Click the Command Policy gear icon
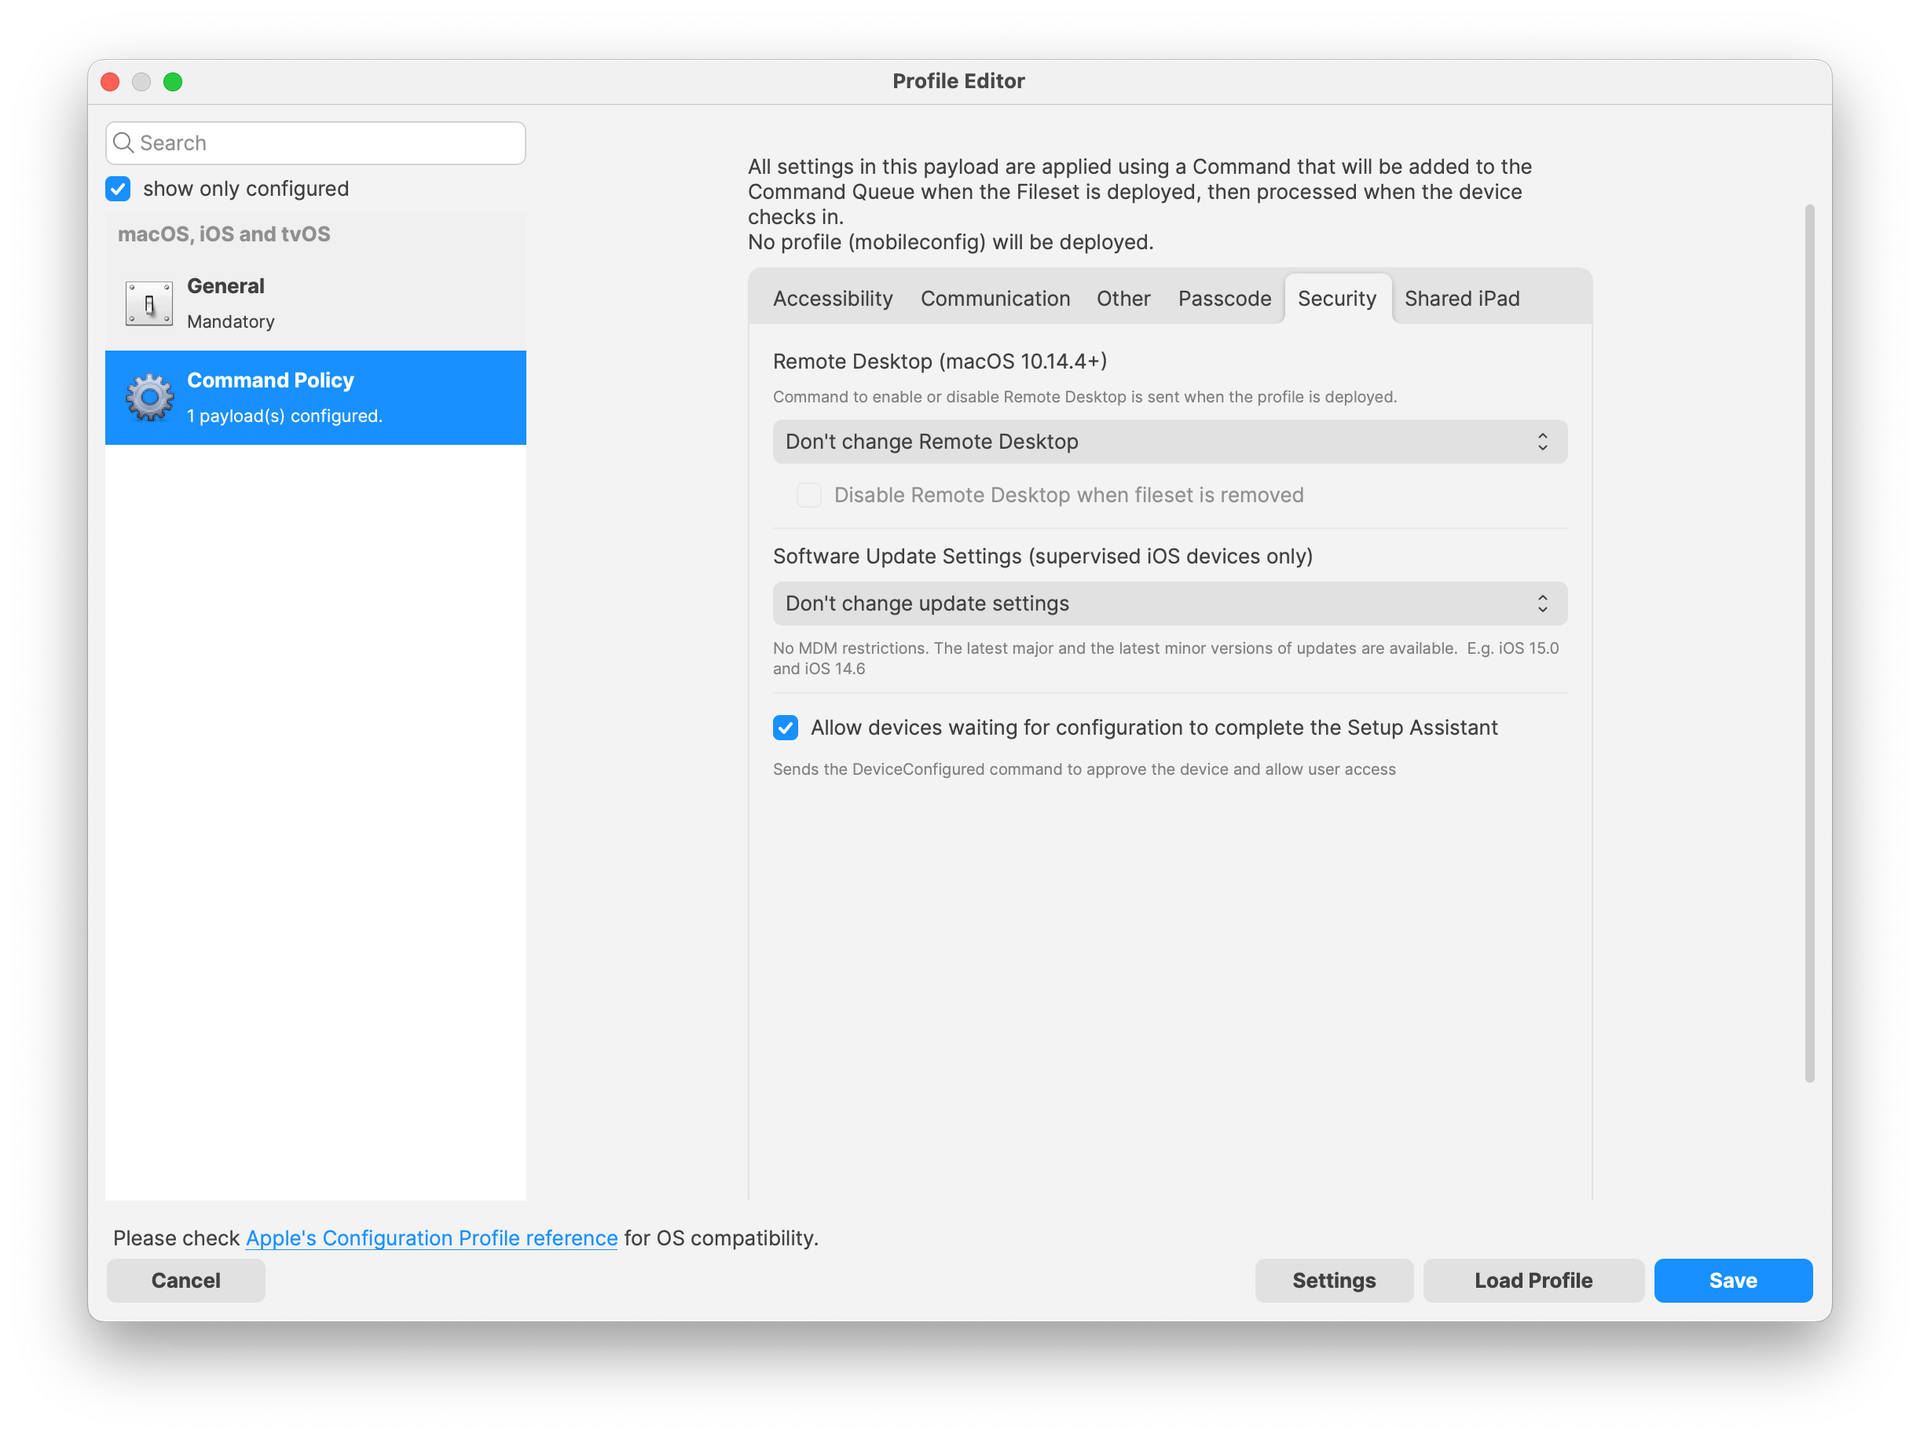 pyautogui.click(x=149, y=397)
